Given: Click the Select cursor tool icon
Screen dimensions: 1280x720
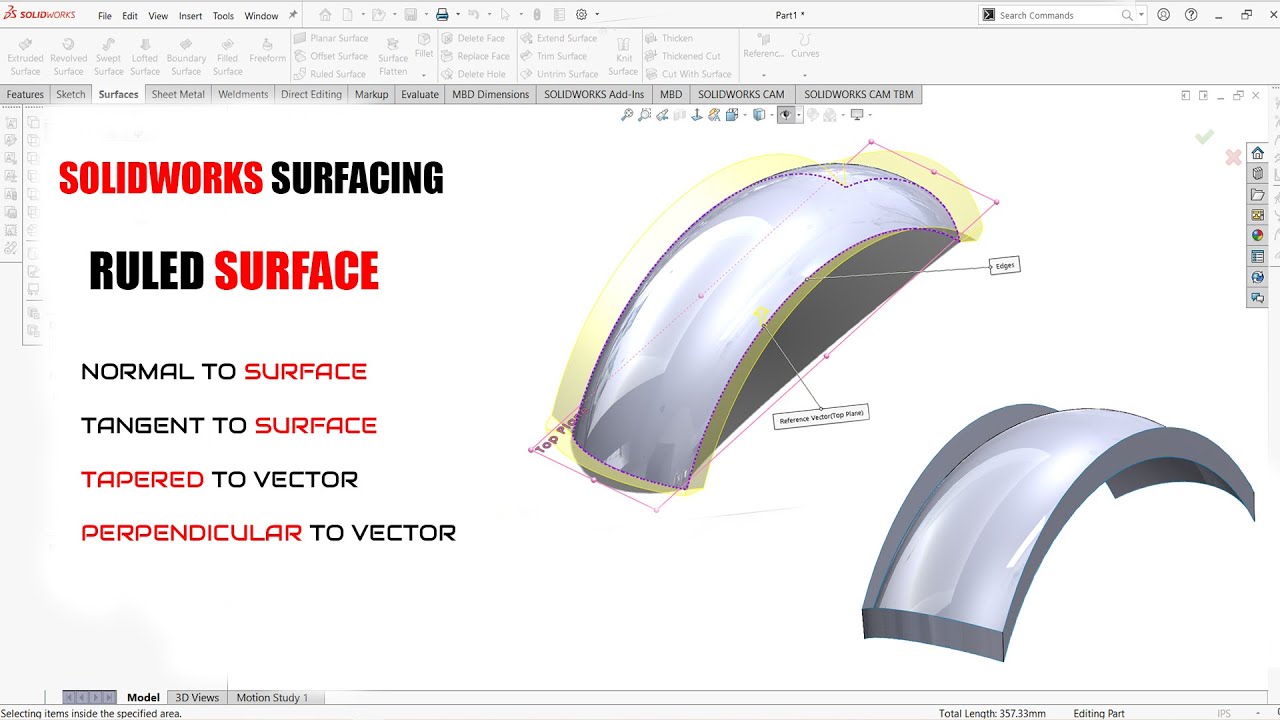Looking at the screenshot, I should pos(505,15).
